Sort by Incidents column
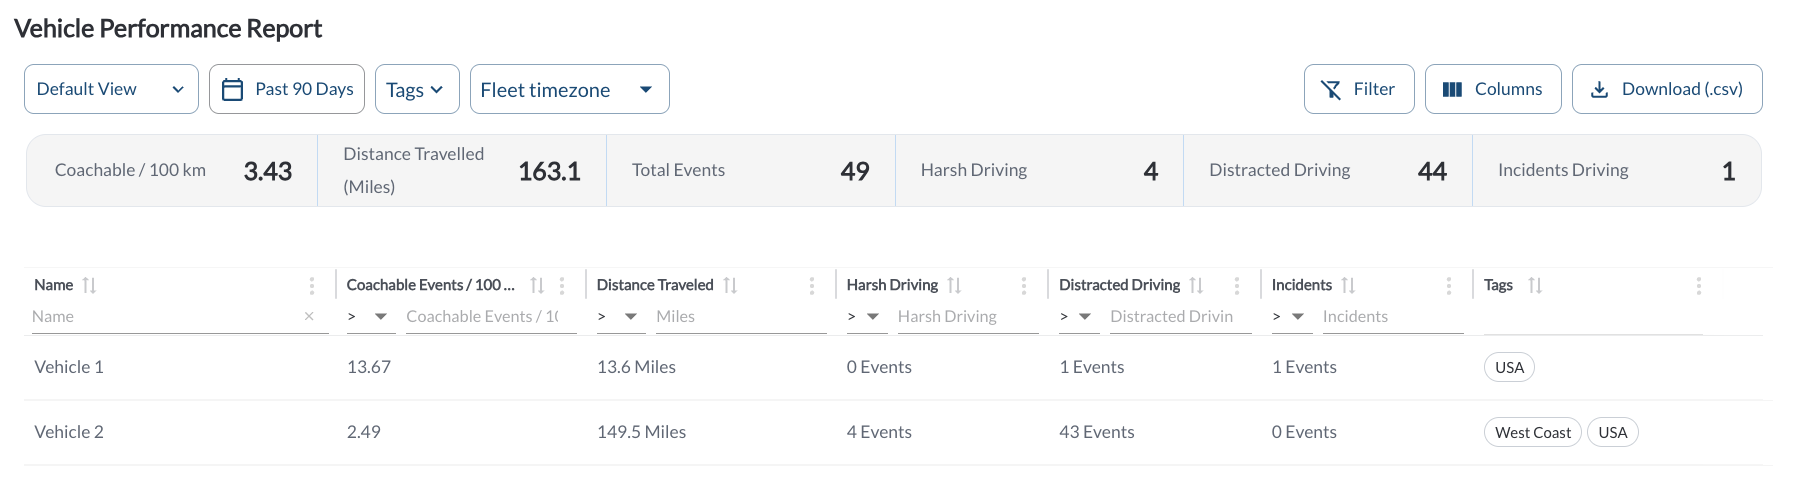The image size is (1797, 490). (x=1348, y=285)
